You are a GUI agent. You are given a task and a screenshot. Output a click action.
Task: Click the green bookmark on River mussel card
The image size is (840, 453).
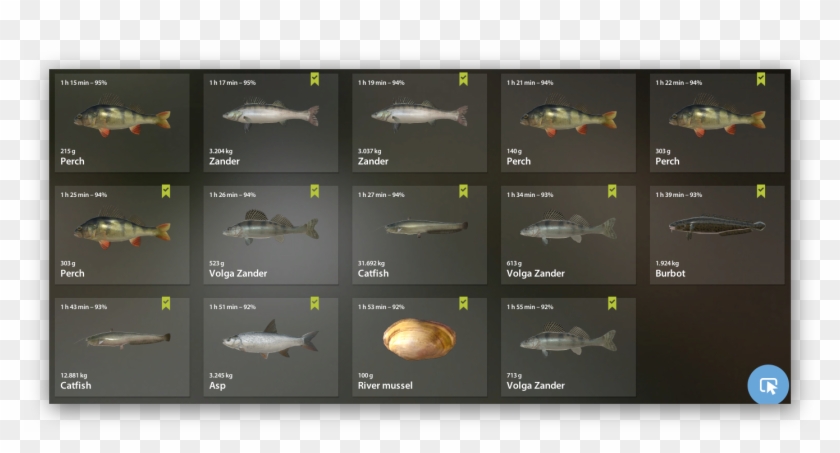tap(463, 304)
